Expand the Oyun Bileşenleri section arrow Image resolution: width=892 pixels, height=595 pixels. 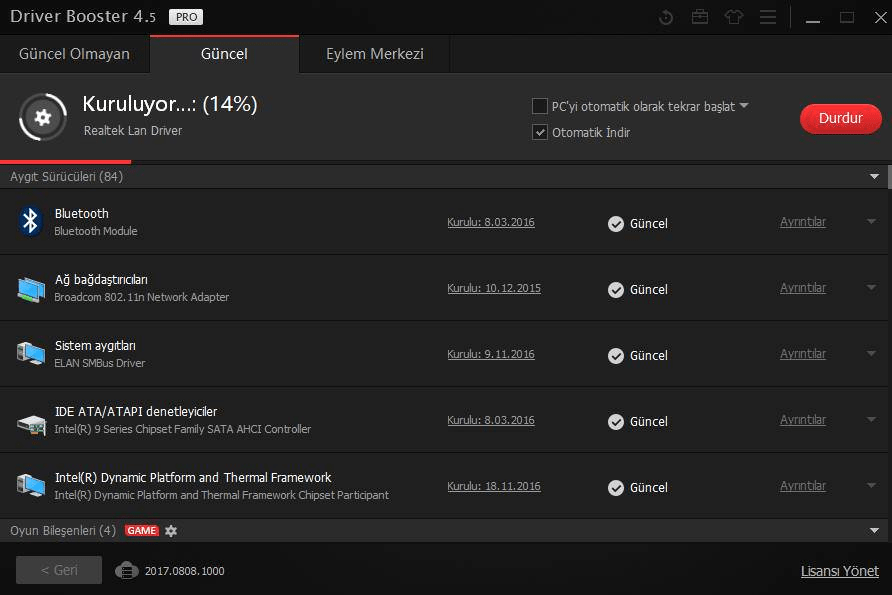pyautogui.click(x=875, y=530)
